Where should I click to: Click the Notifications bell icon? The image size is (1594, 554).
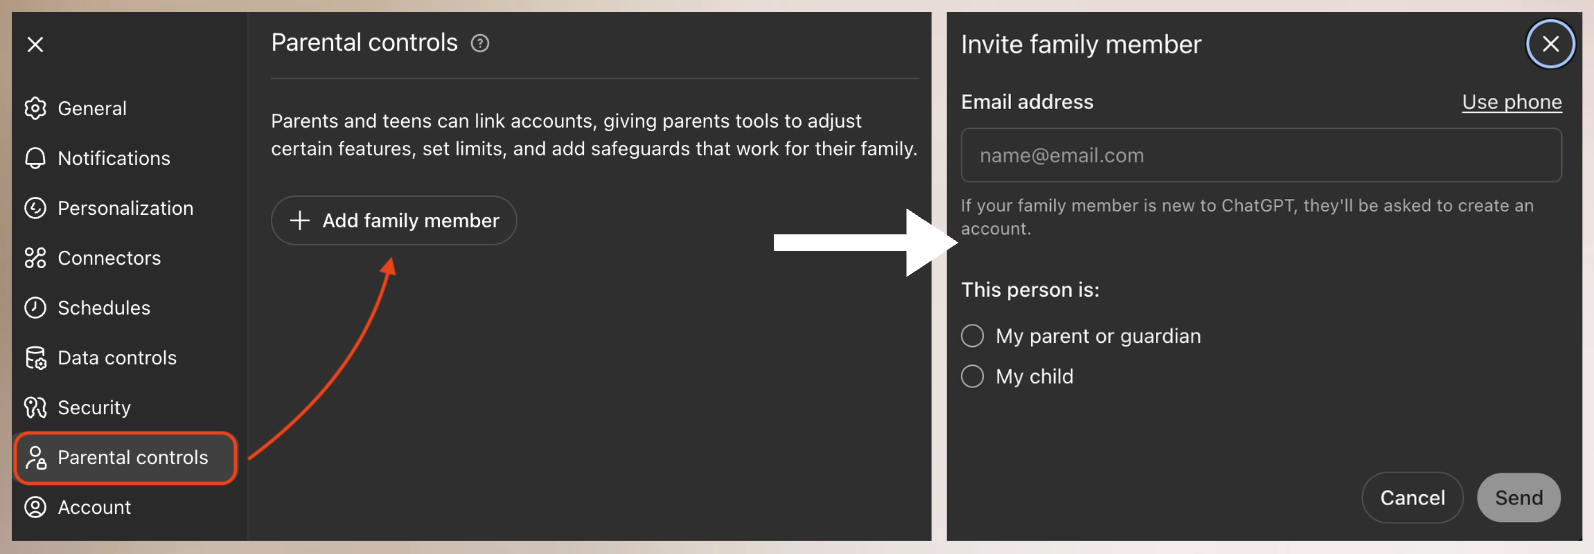tap(36, 158)
